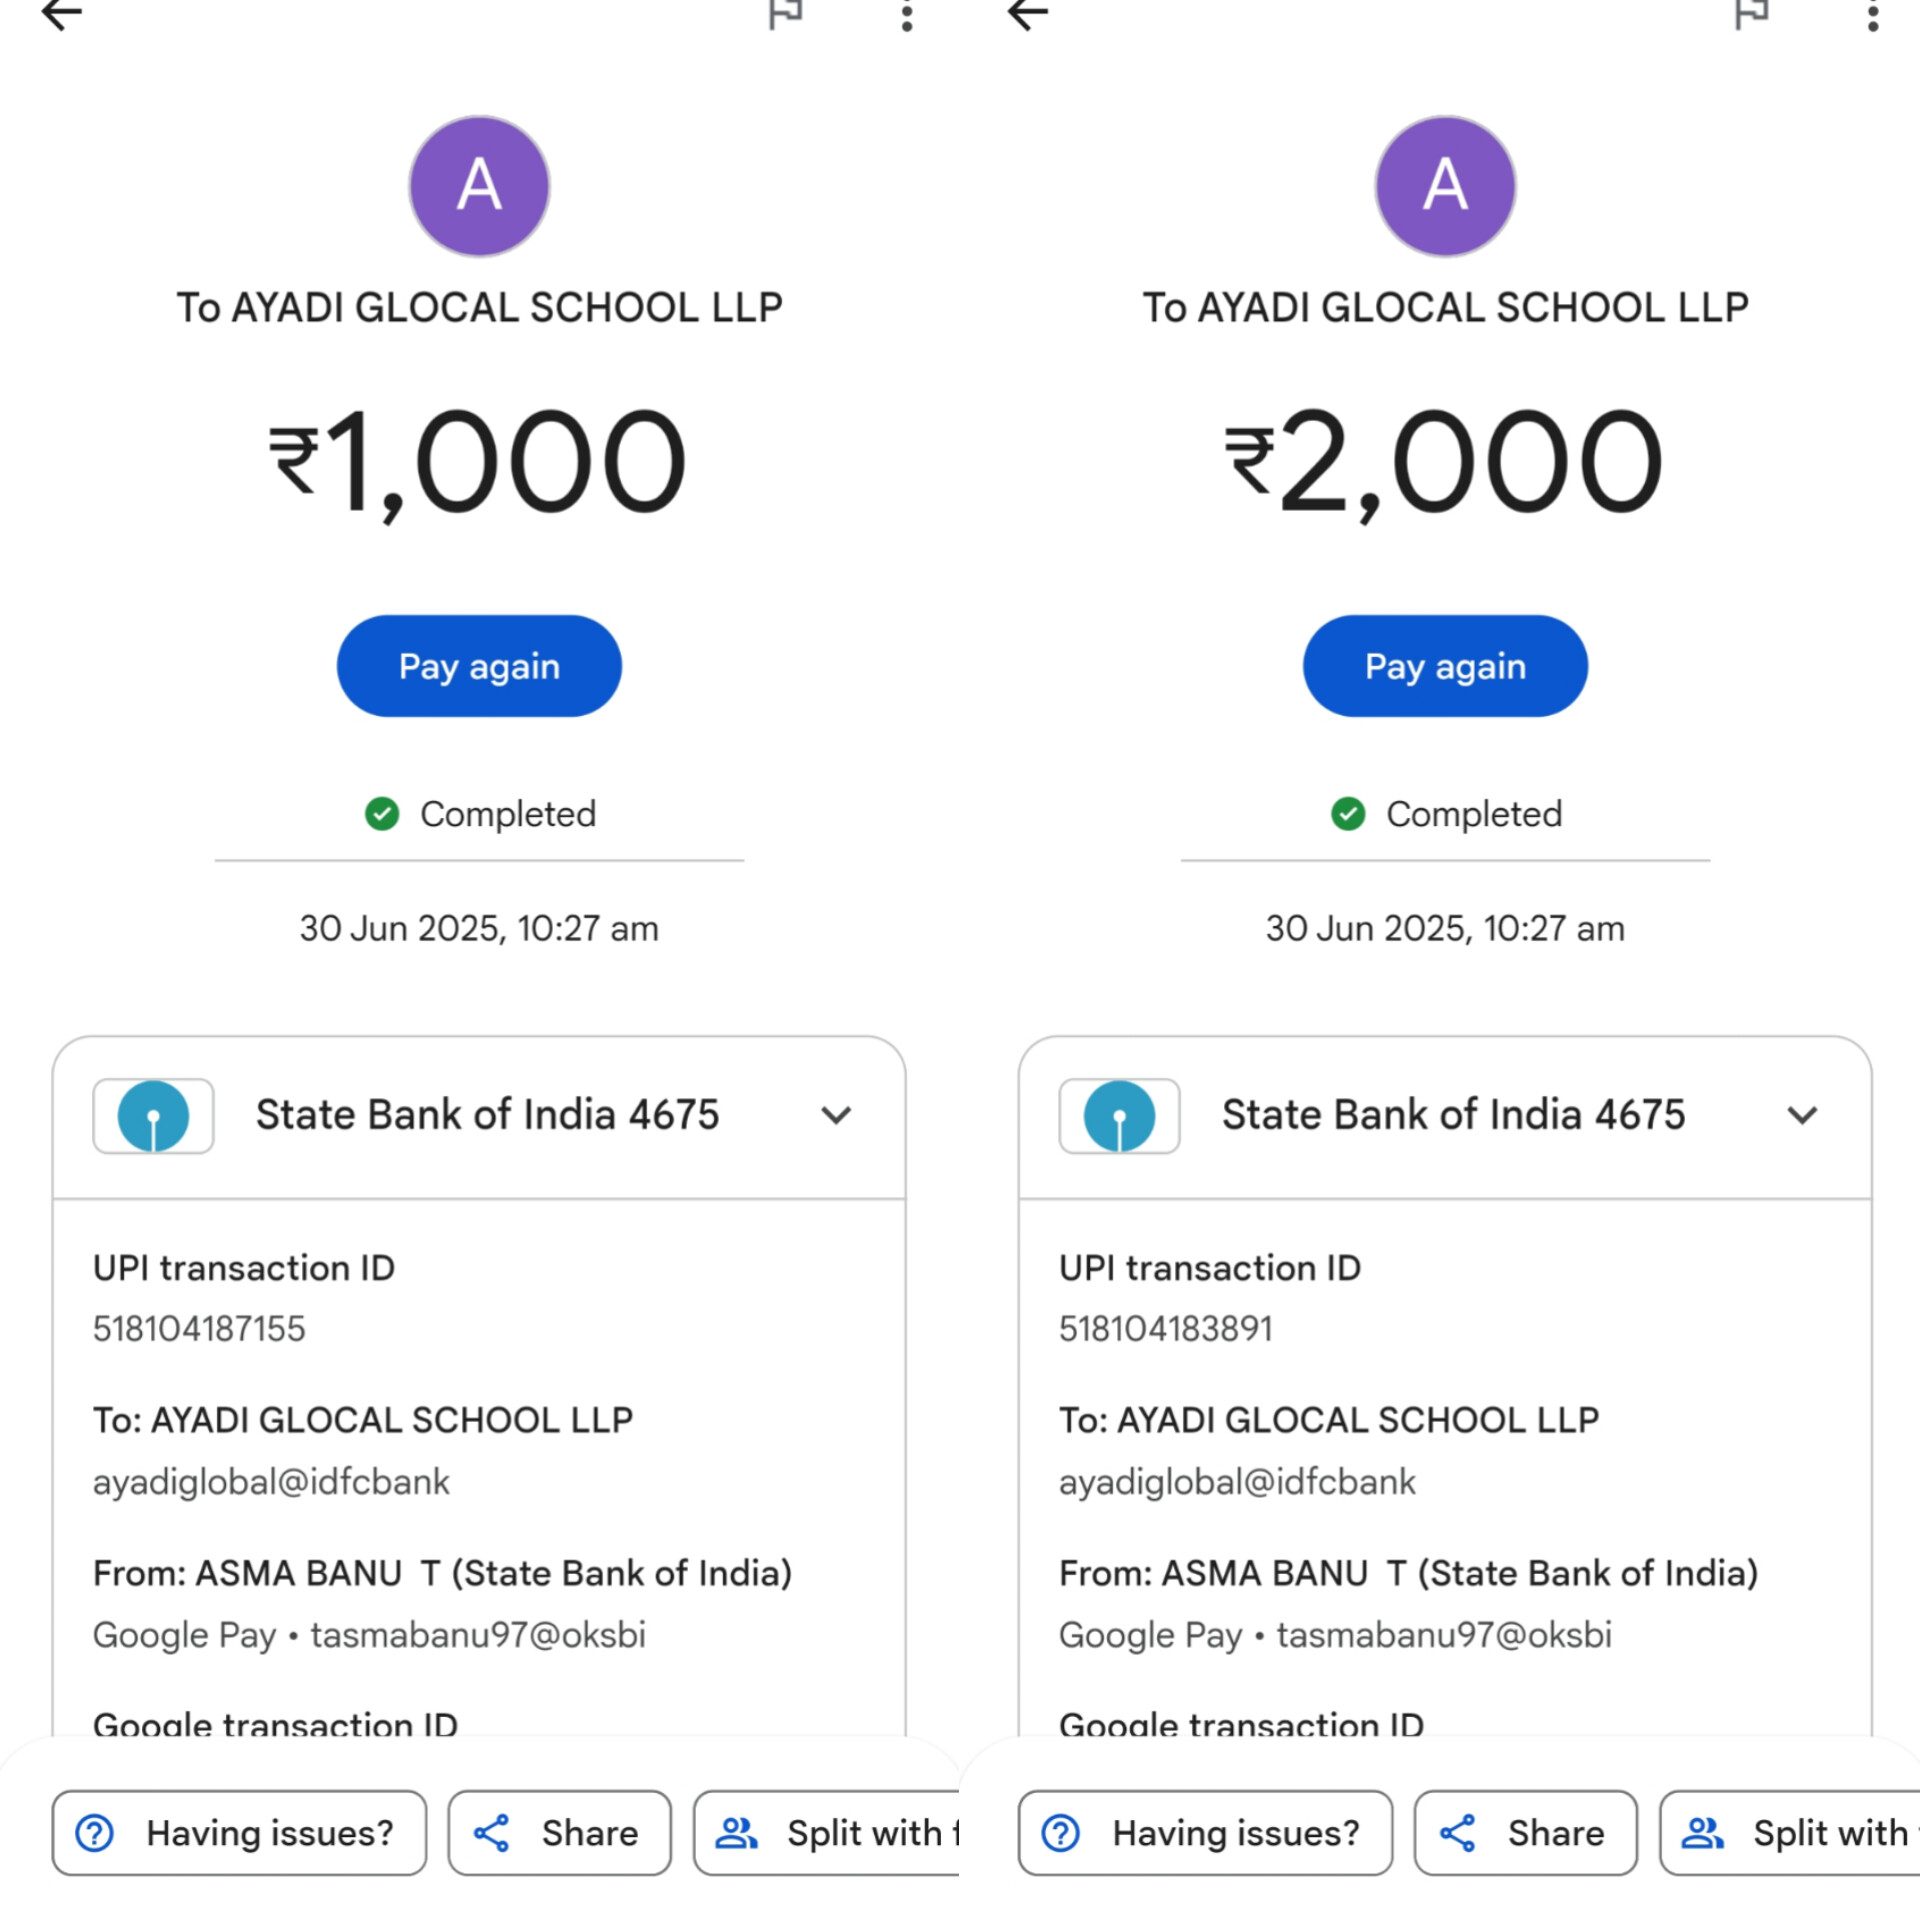
Task: Go back from the ₹1,000 payment screen
Action: click(x=61, y=14)
